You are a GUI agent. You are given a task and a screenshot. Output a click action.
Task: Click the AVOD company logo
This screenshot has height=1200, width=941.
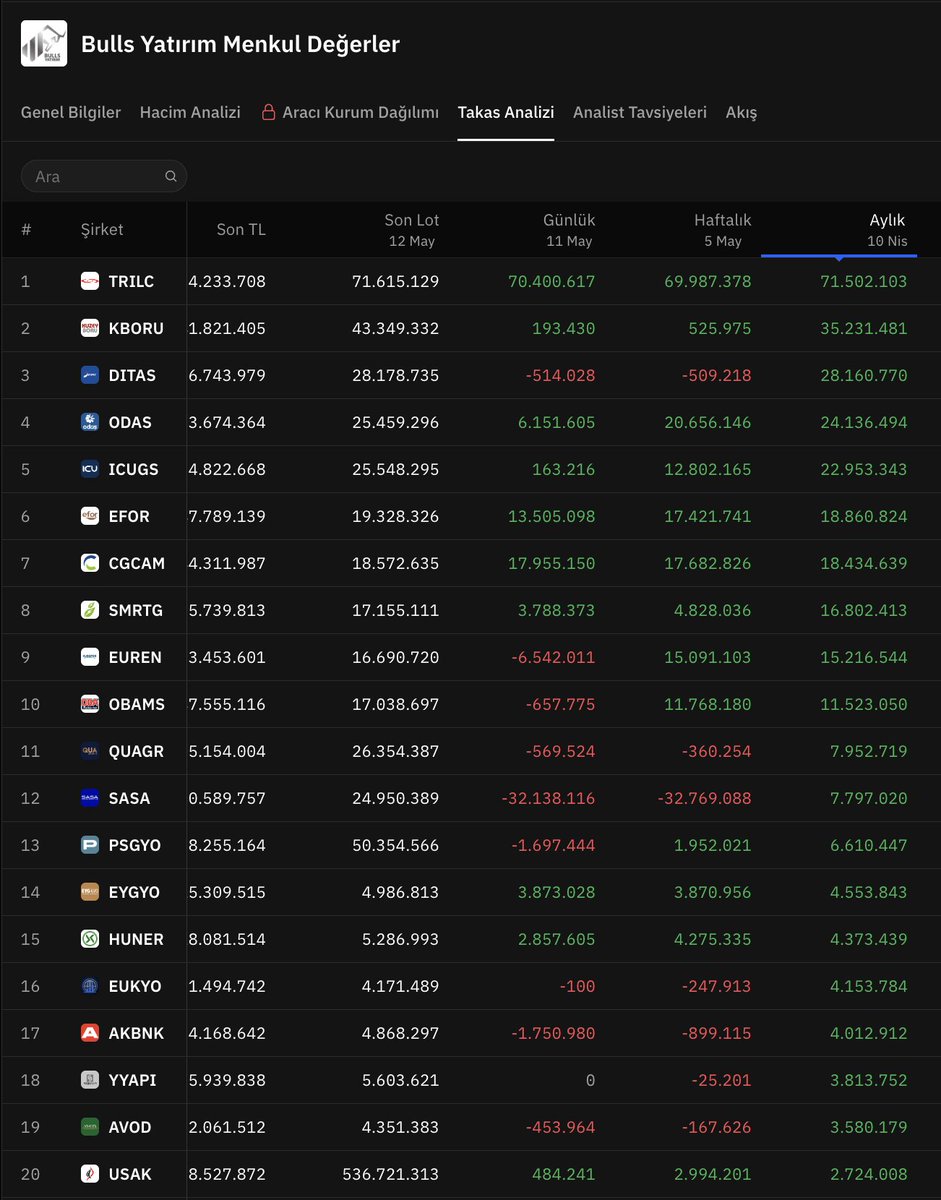[90, 1127]
